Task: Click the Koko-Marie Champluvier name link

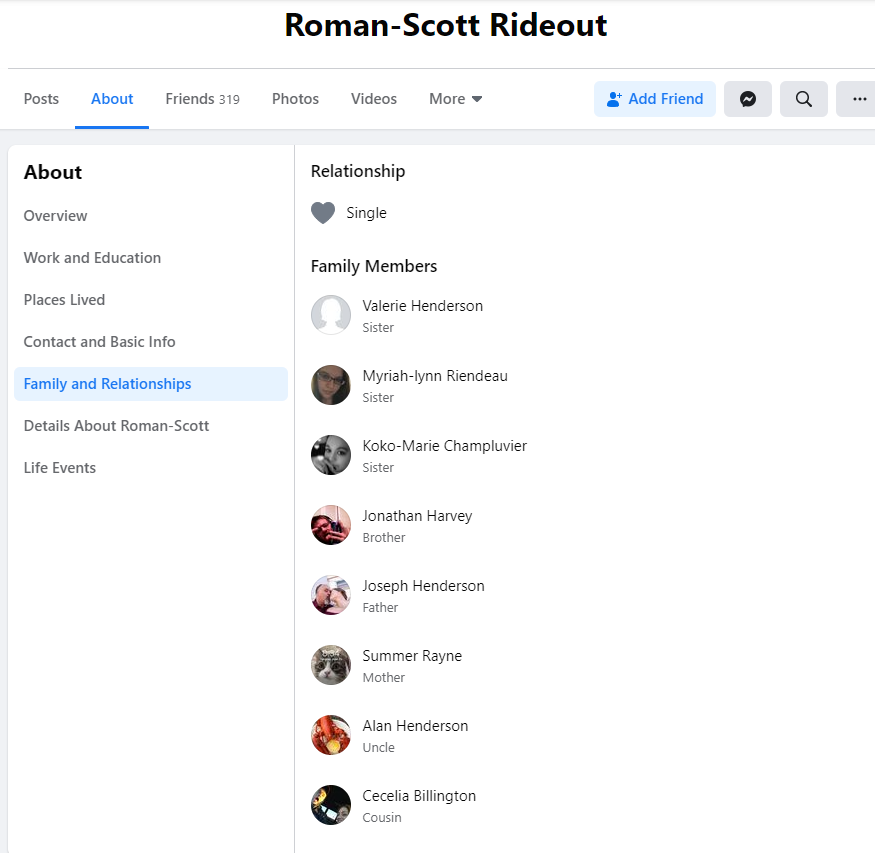Action: (x=444, y=446)
